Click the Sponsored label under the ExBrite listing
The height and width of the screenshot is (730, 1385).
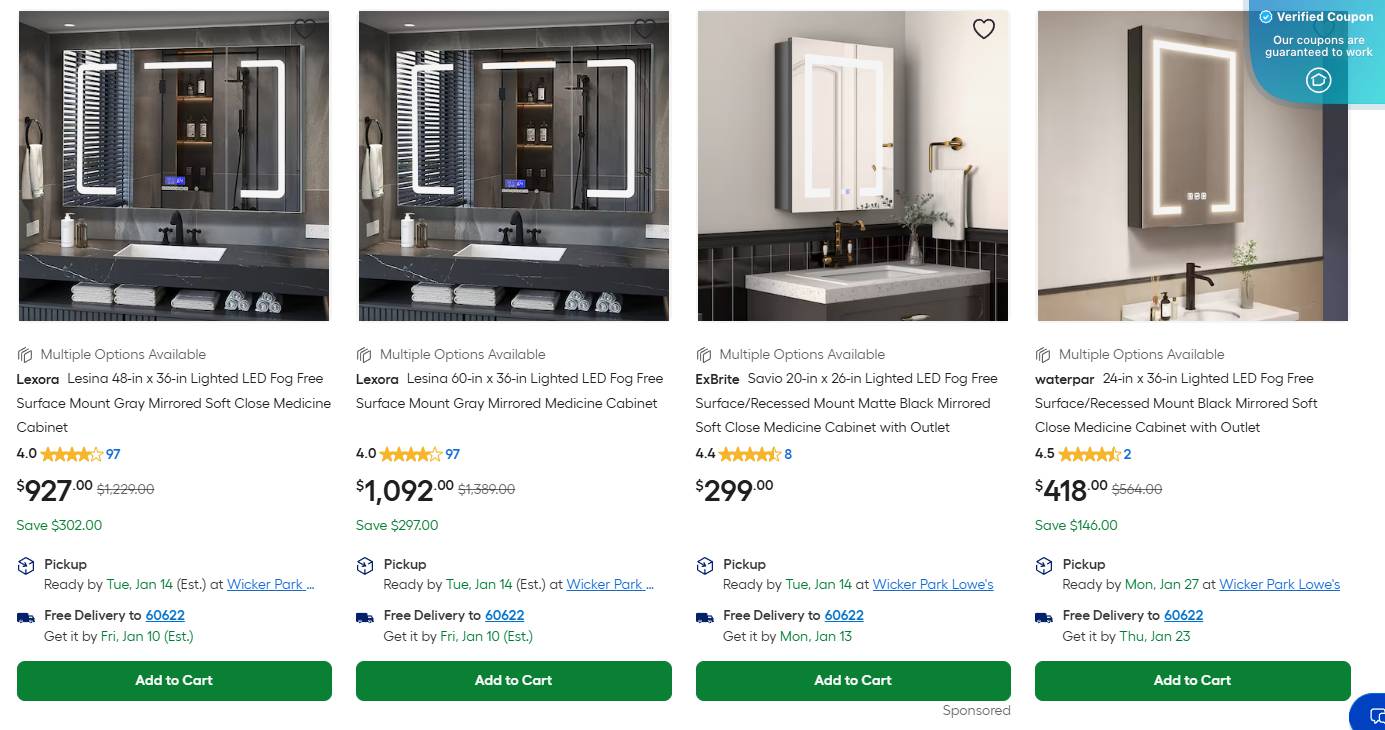point(976,710)
